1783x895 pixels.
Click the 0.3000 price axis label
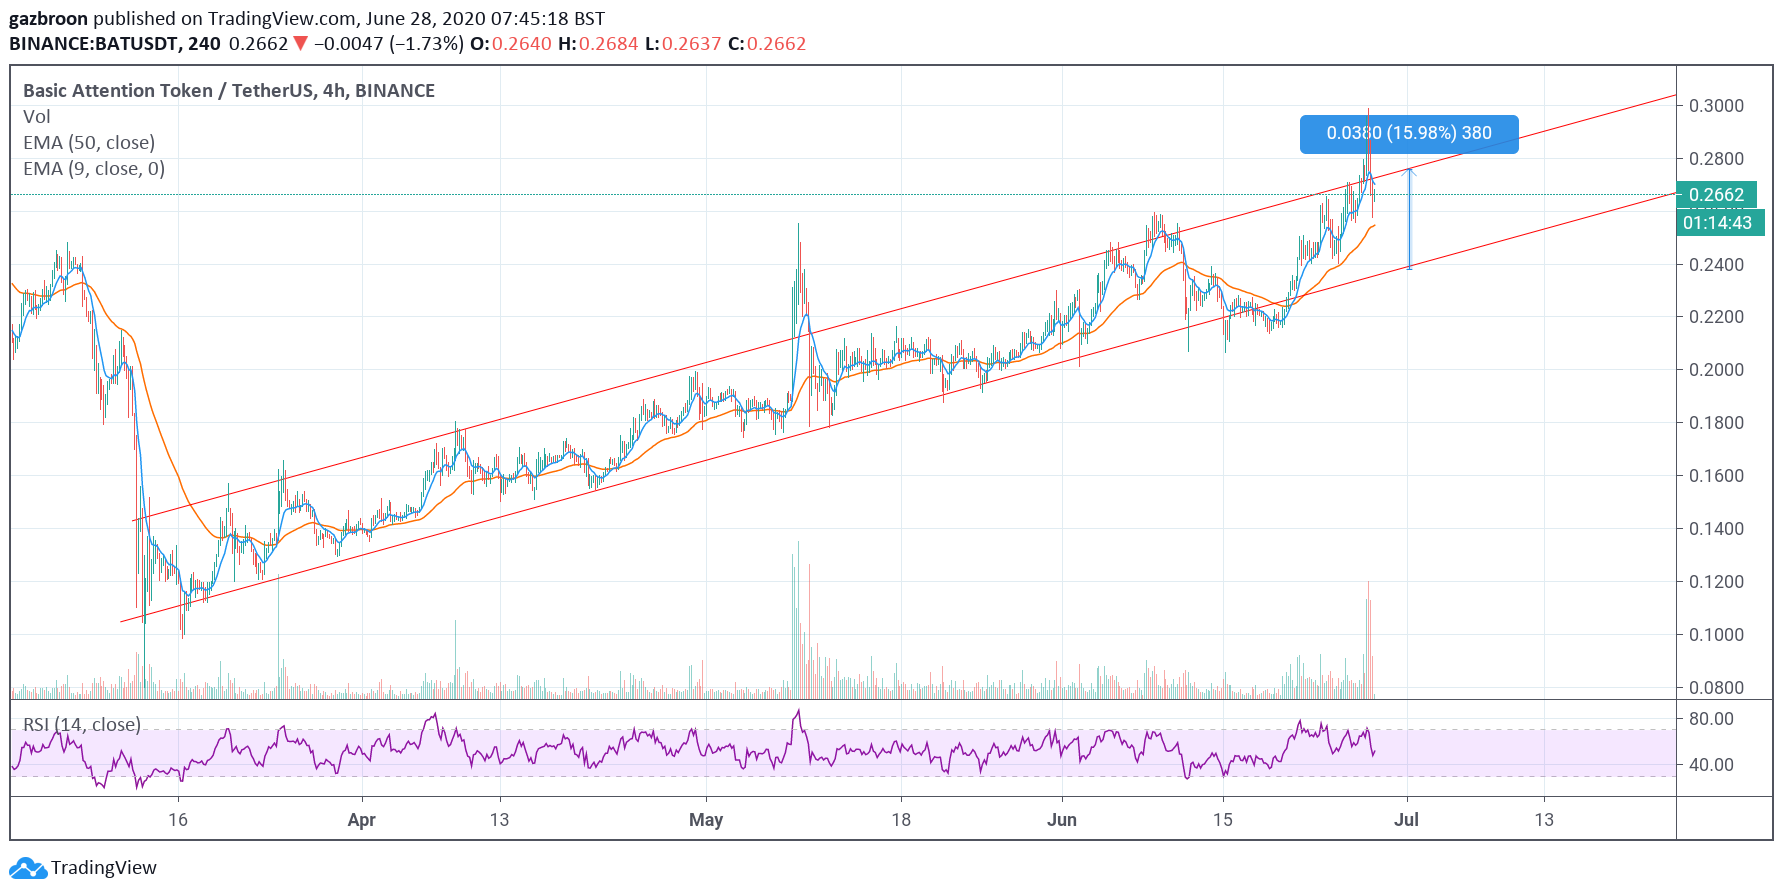coord(1716,106)
